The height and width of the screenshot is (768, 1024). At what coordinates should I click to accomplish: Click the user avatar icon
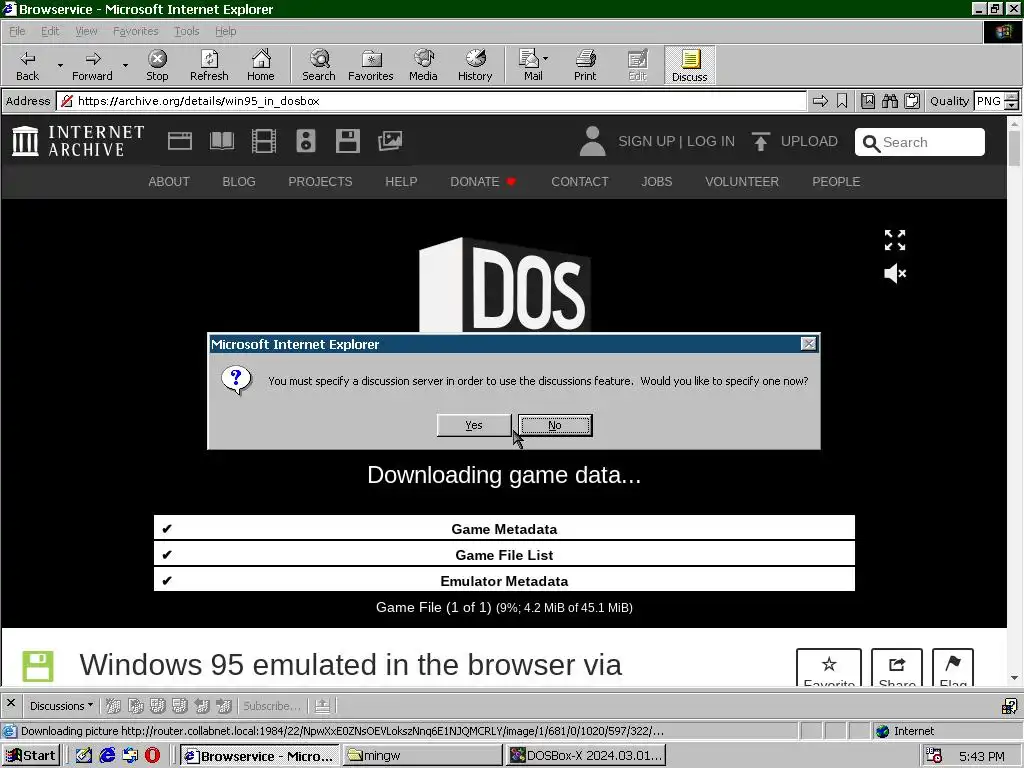592,141
